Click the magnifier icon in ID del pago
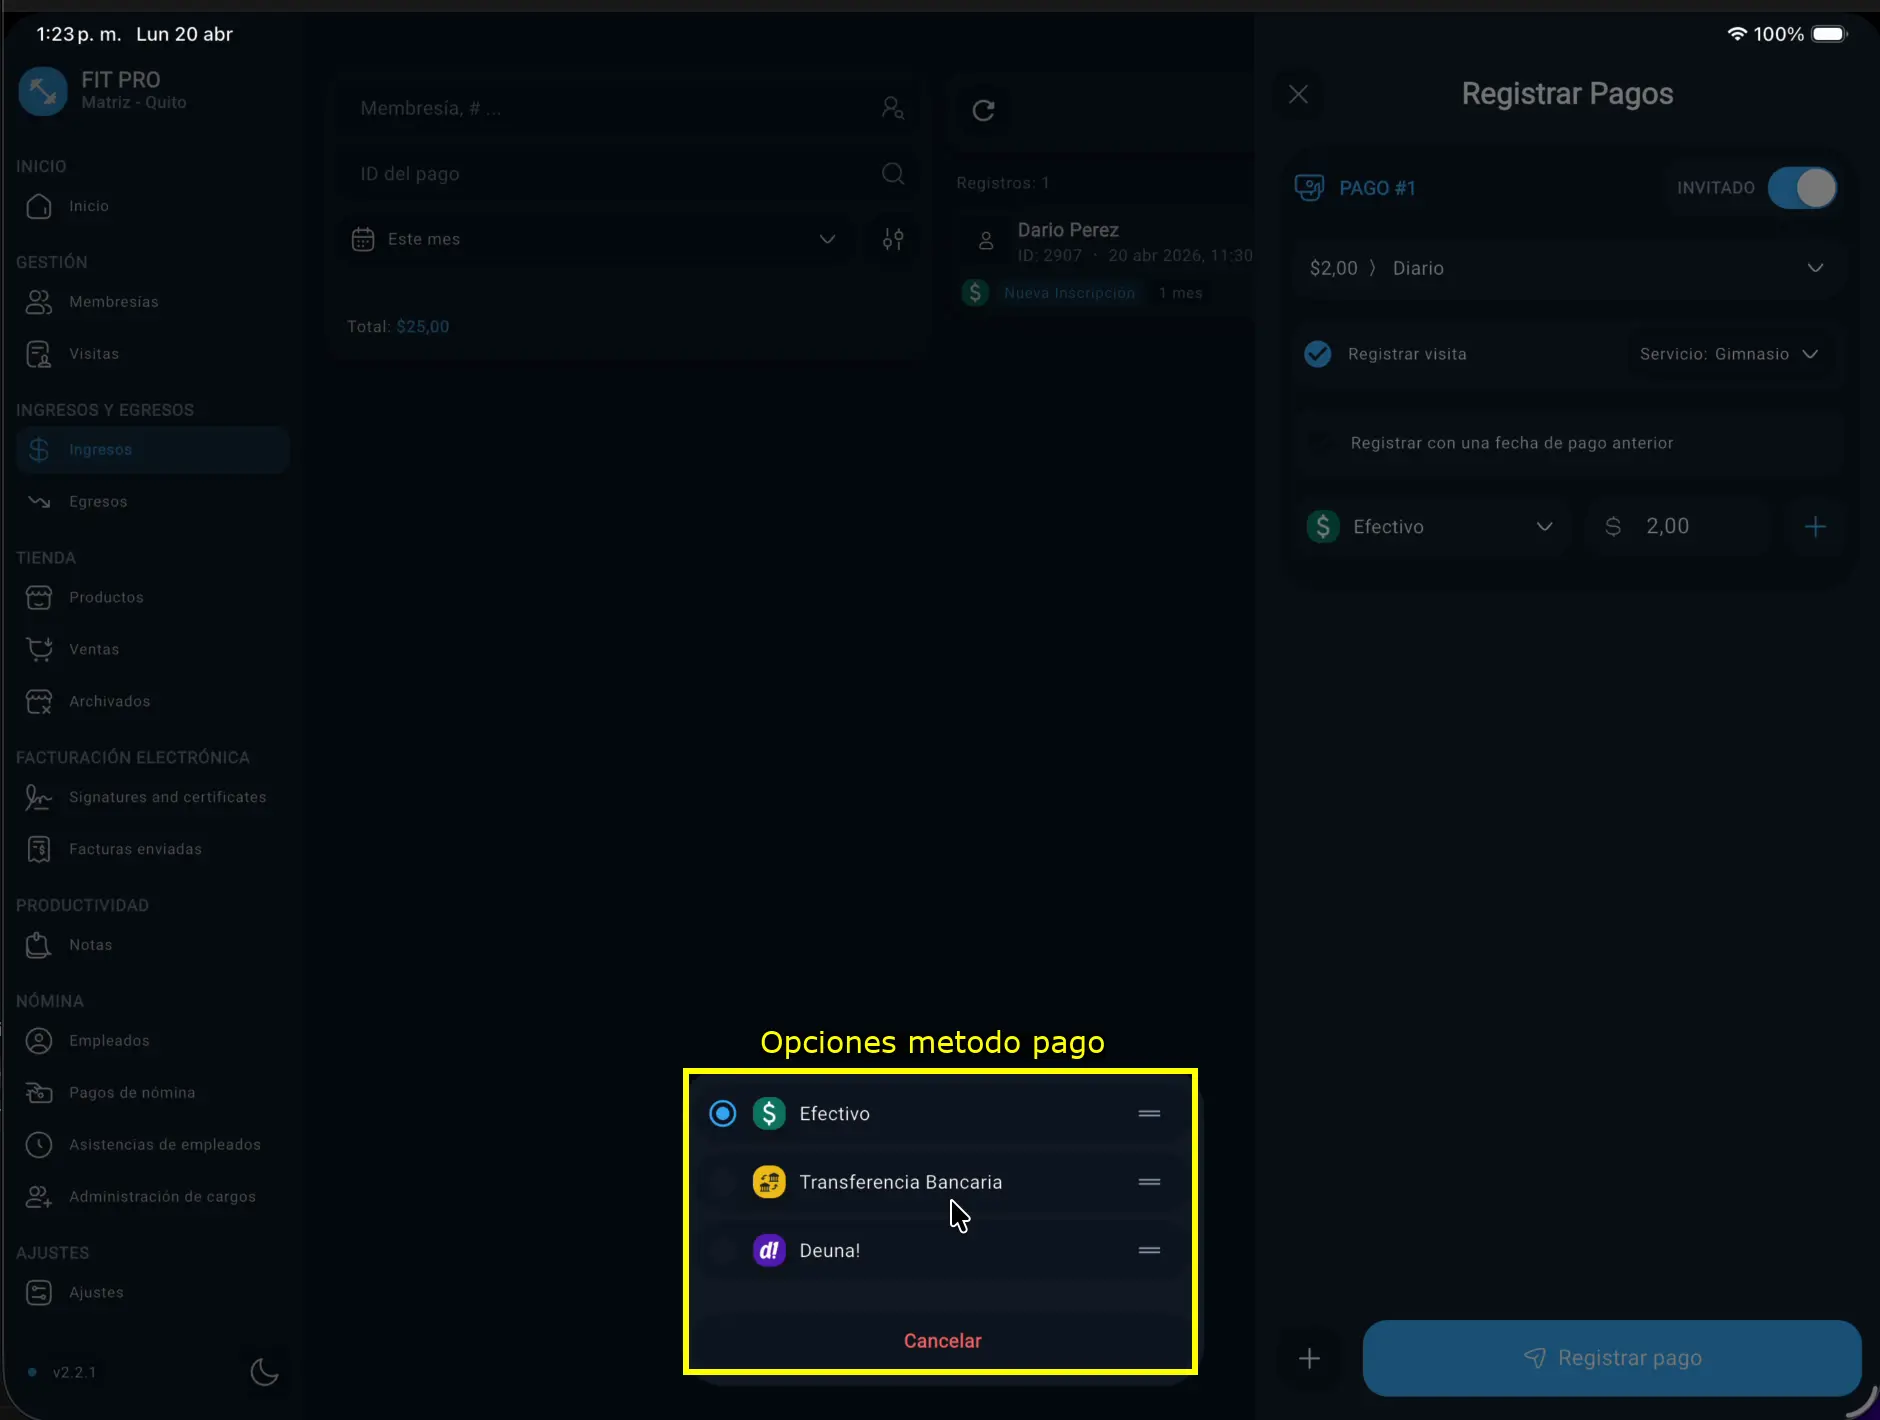Image resolution: width=1880 pixels, height=1420 pixels. point(893,174)
